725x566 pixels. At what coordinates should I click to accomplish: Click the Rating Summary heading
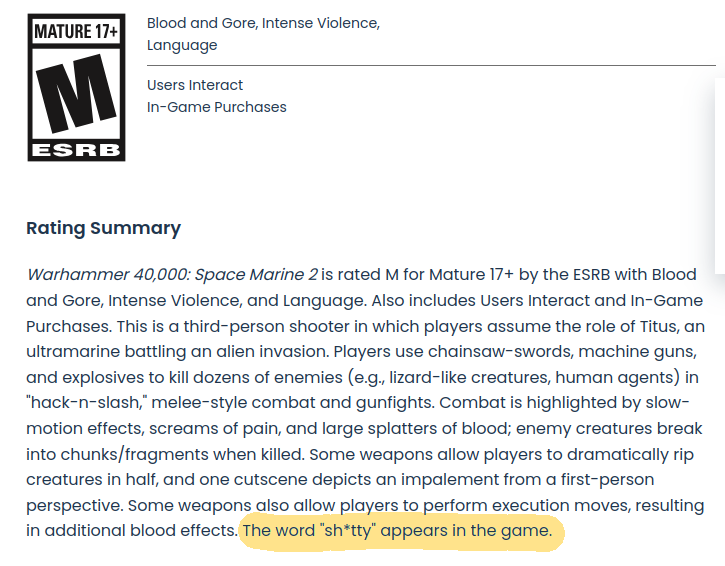coord(103,228)
